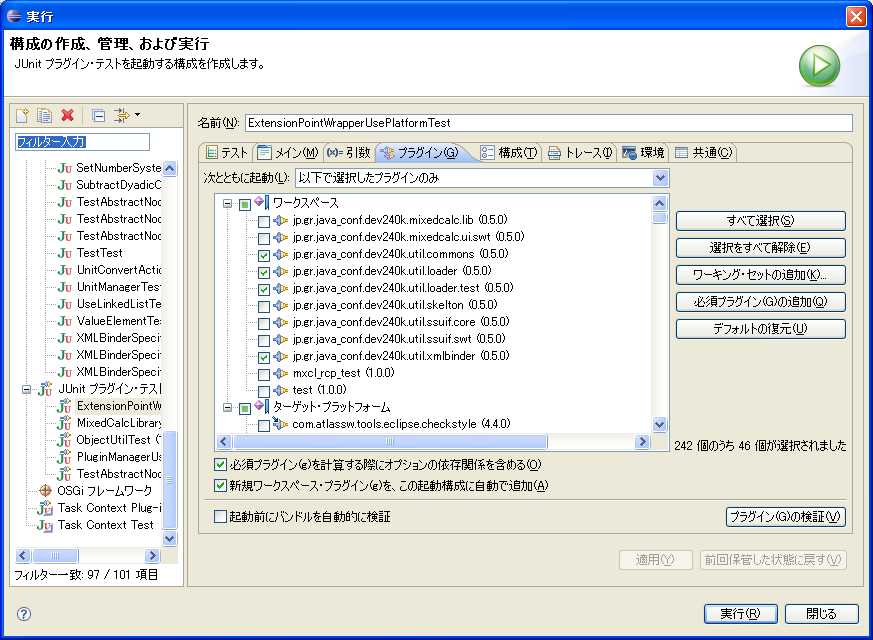The image size is (873, 640).
Task: Click the 必須プラグインの追加 button
Action: pos(762,301)
